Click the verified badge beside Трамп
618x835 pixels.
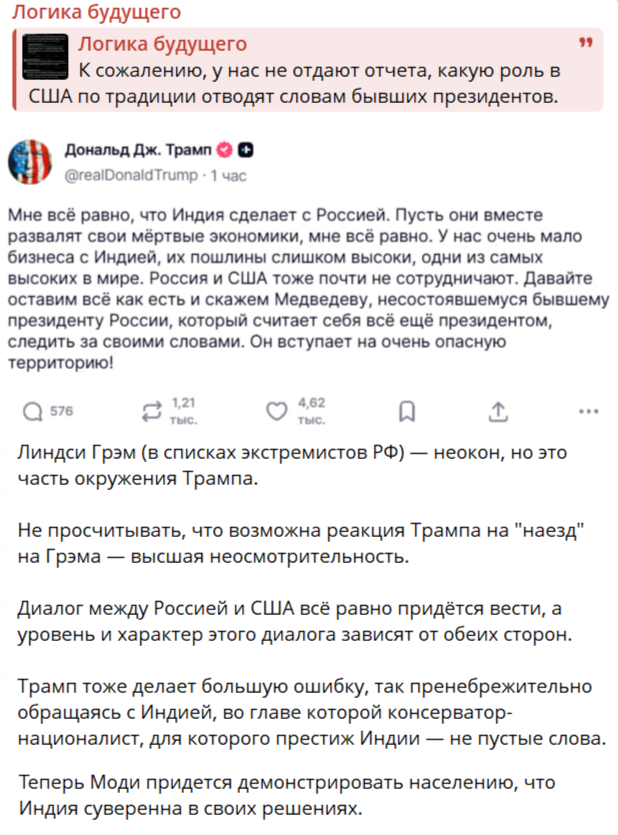click(x=225, y=150)
